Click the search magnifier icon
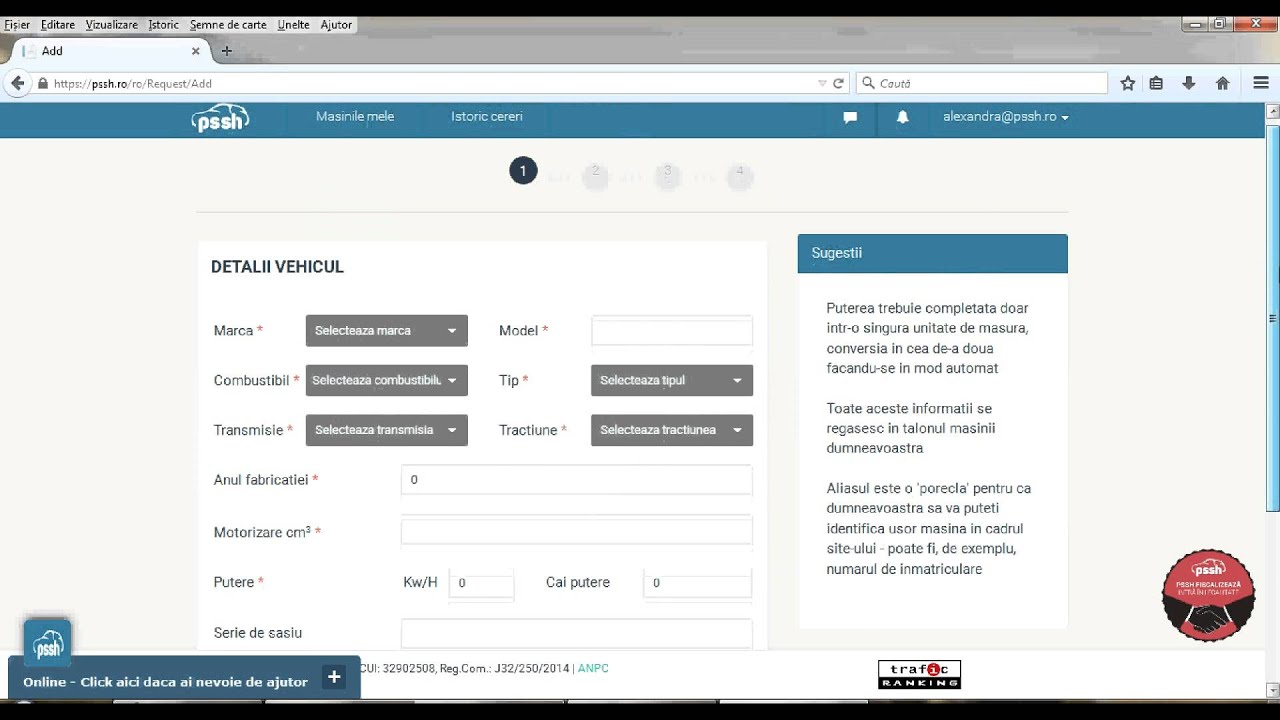 [x=869, y=83]
